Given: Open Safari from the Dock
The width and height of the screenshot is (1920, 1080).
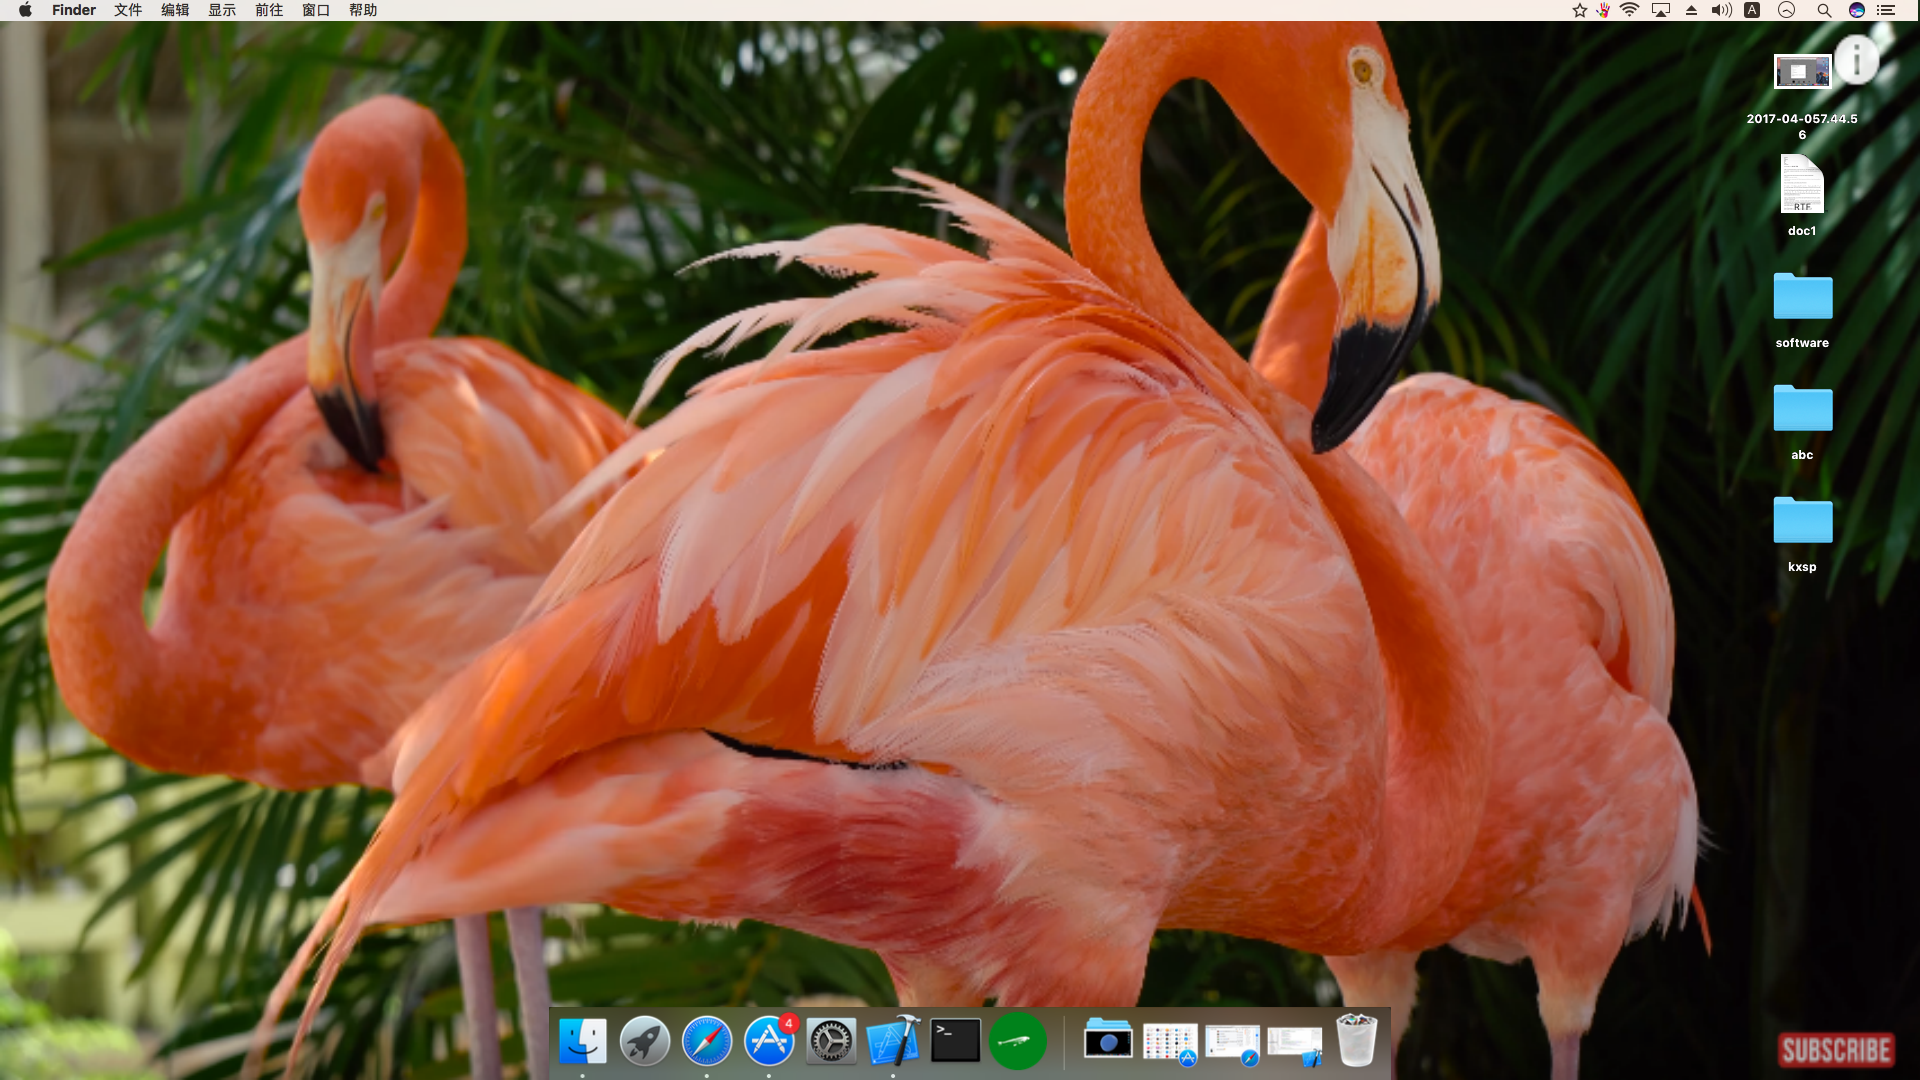Looking at the screenshot, I should (x=708, y=1040).
